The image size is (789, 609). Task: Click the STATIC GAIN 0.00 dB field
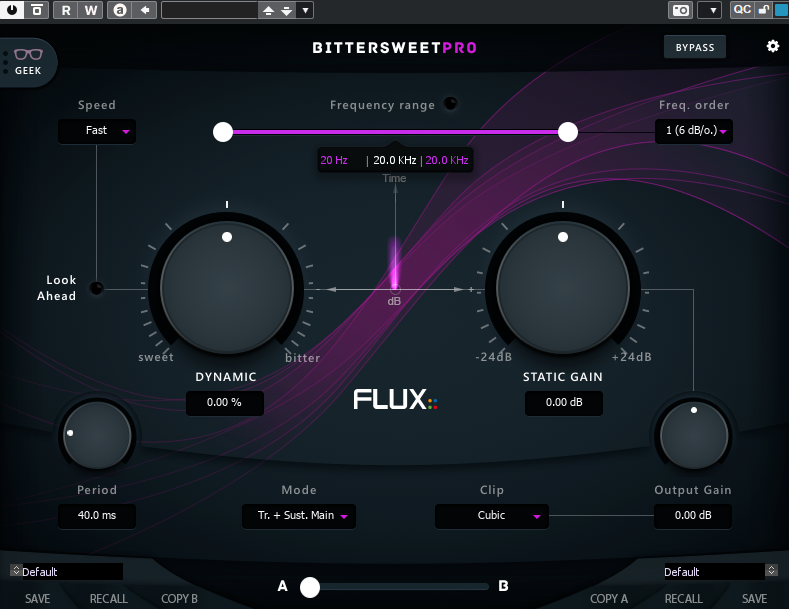(x=564, y=403)
